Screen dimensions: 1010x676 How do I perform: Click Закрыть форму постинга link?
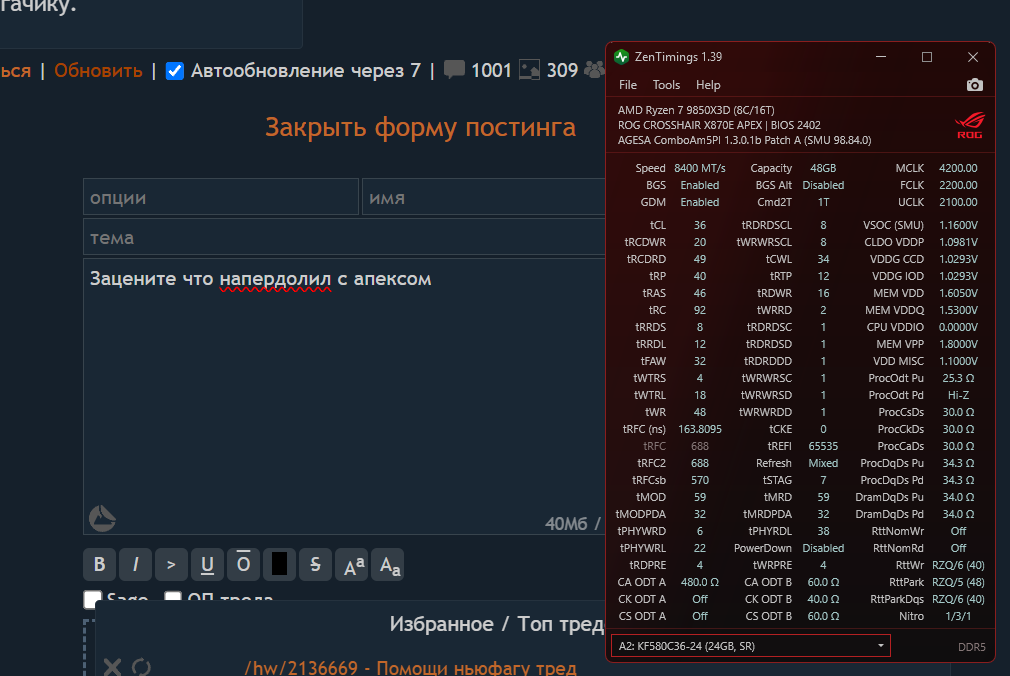420,127
